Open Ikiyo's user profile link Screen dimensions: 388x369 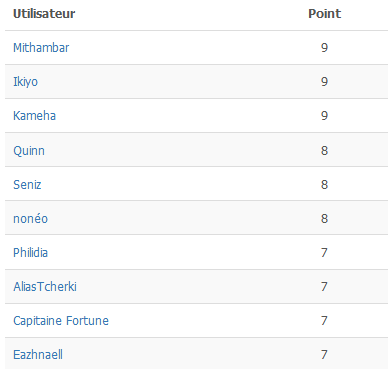(x=25, y=82)
